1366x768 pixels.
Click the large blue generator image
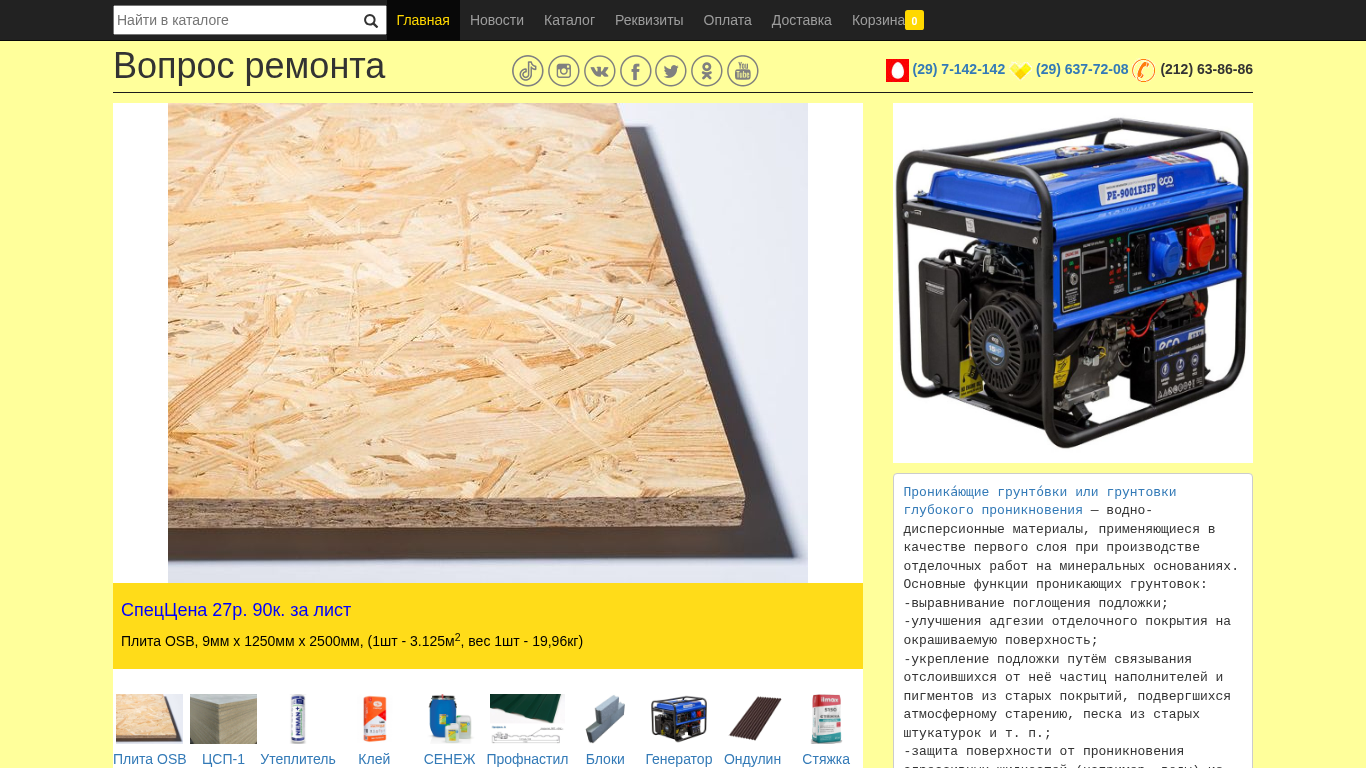click(1073, 283)
